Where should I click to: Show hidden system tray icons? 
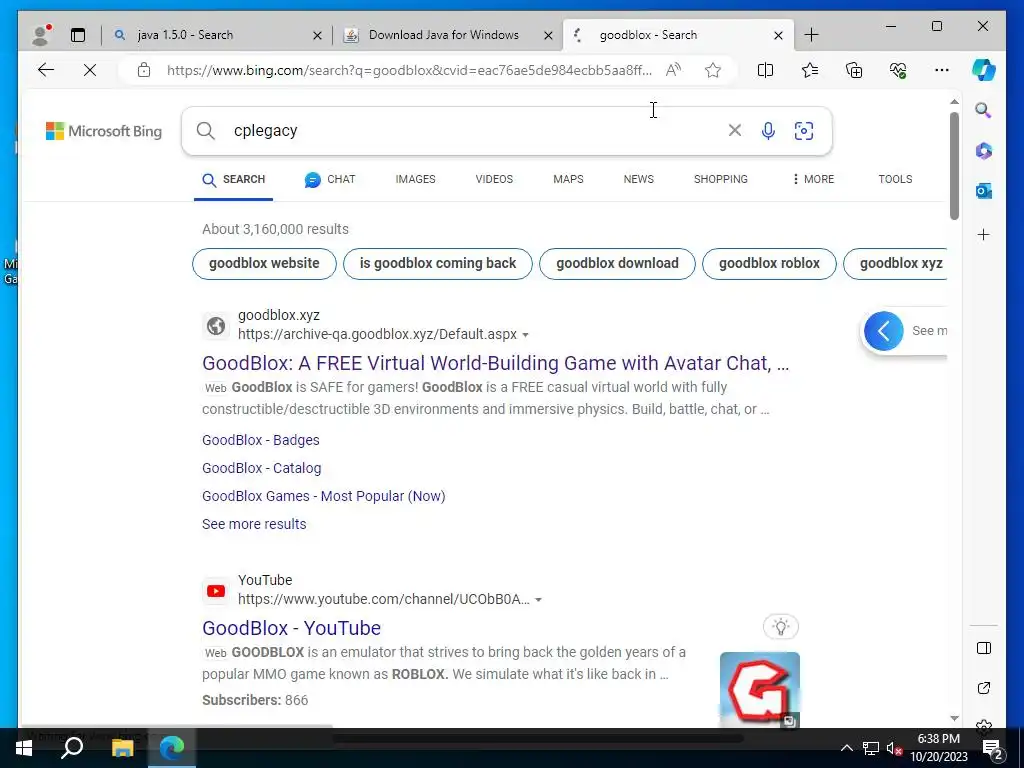pyautogui.click(x=846, y=748)
